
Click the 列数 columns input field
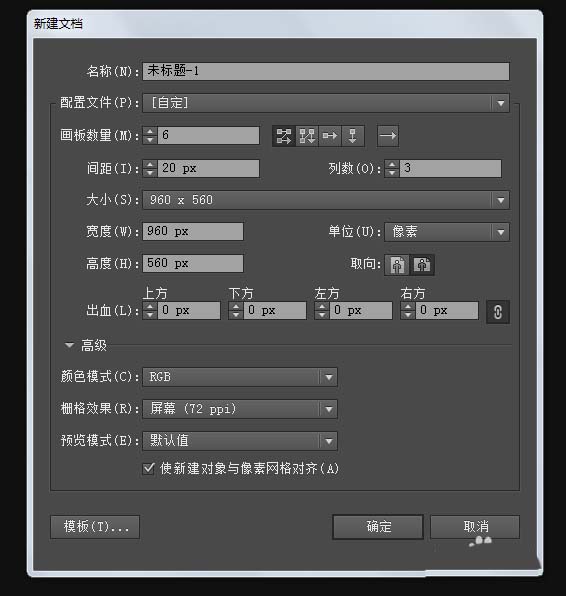click(450, 168)
